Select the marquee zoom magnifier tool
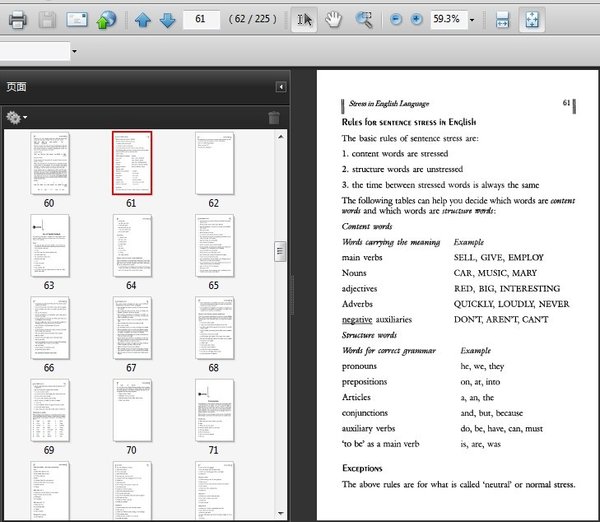Screen dimensions: 600x522 click(364, 19)
